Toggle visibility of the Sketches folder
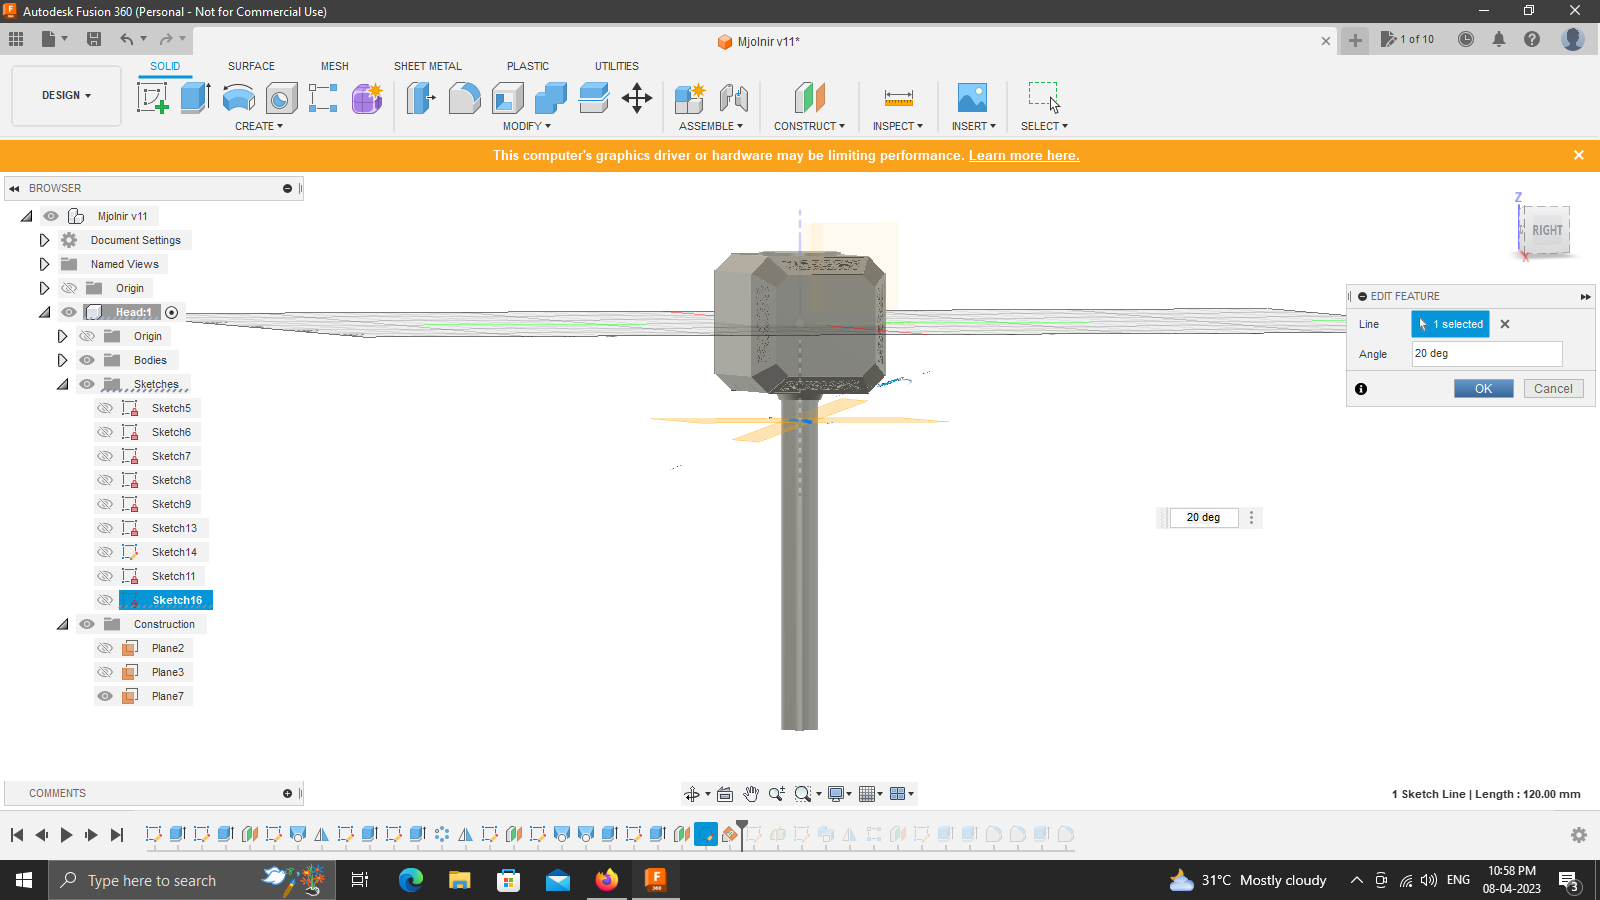1600x900 pixels. click(x=87, y=384)
